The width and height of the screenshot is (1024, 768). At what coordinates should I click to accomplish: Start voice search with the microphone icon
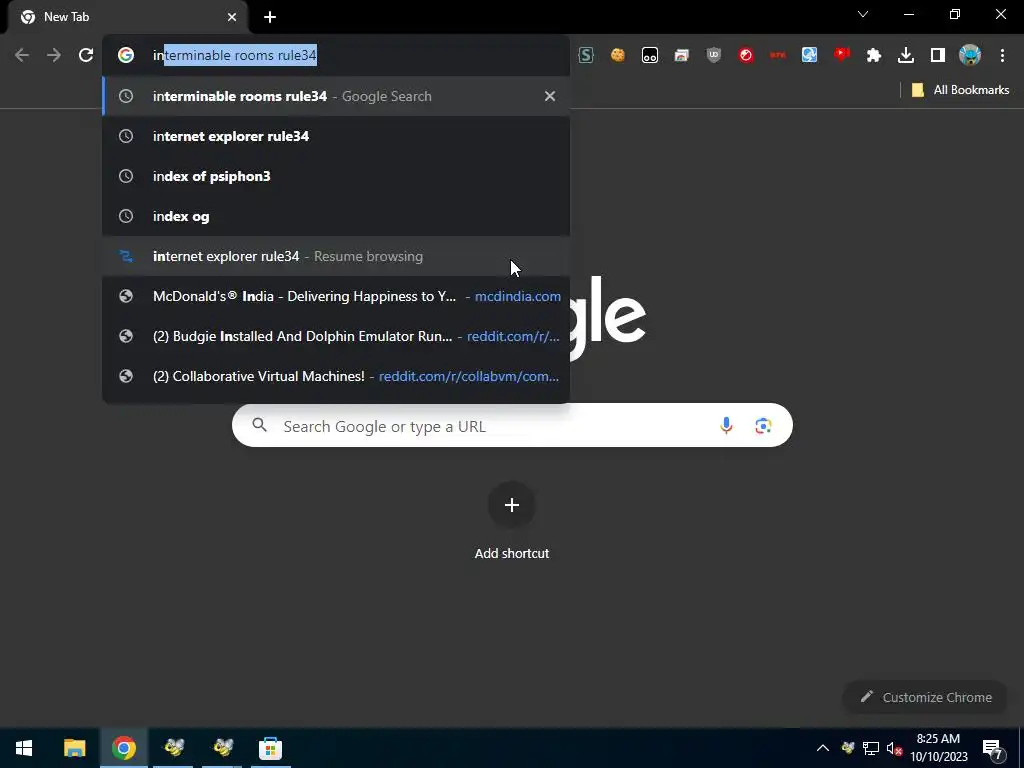tap(726, 426)
